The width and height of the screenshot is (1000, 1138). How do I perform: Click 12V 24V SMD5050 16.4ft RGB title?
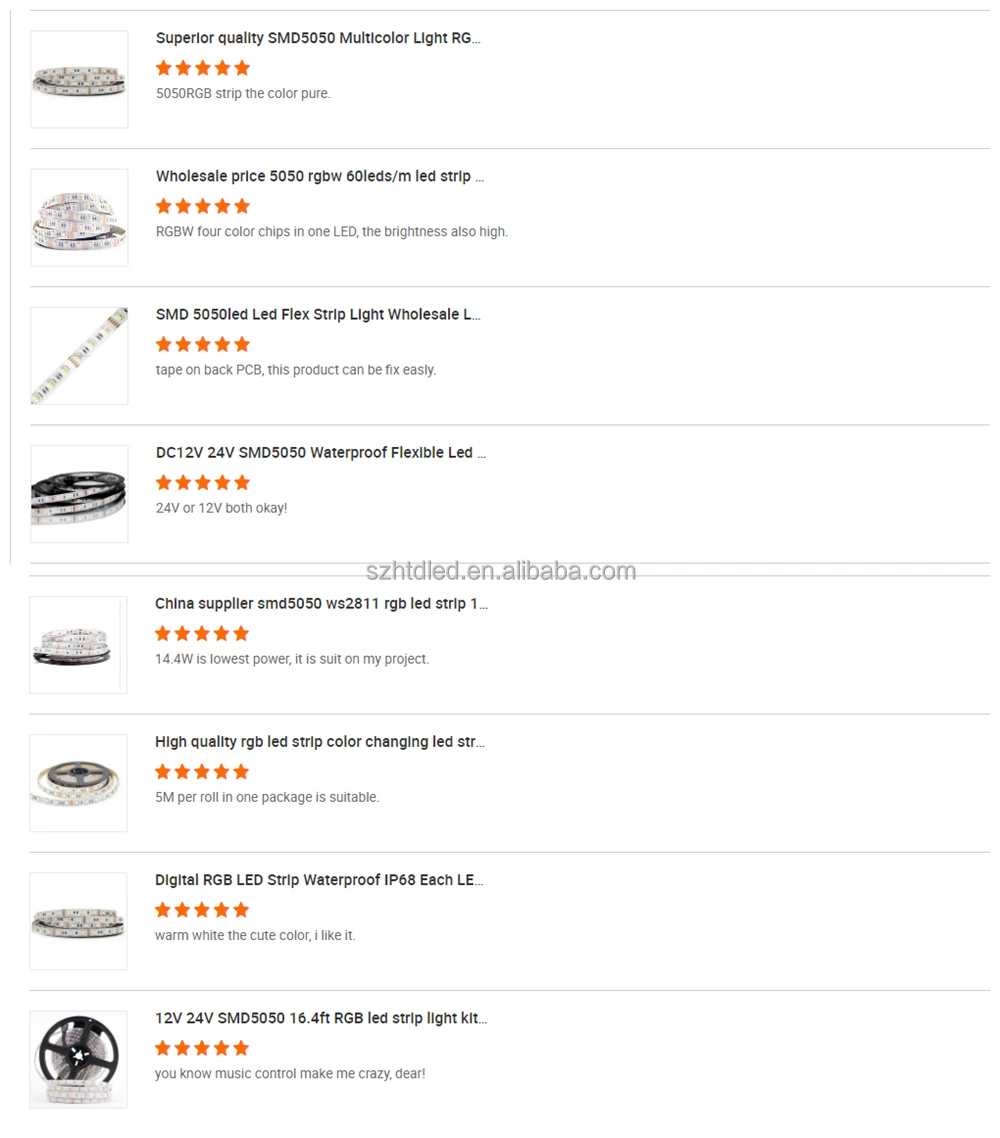click(x=321, y=1017)
